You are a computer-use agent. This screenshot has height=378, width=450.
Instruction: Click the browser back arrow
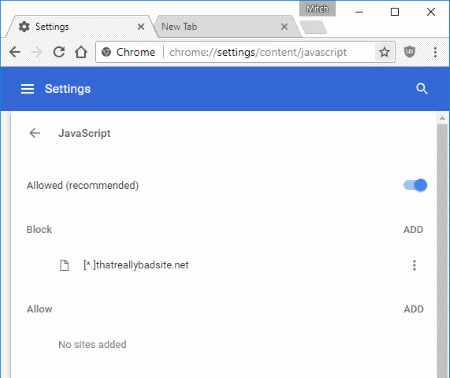[15, 52]
